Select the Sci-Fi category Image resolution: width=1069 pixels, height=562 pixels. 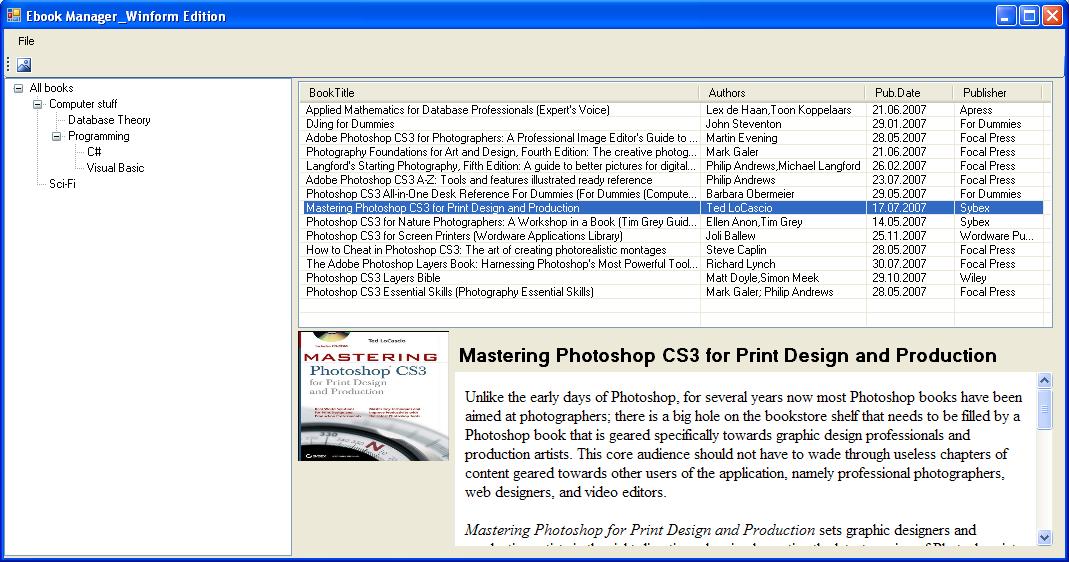62,183
